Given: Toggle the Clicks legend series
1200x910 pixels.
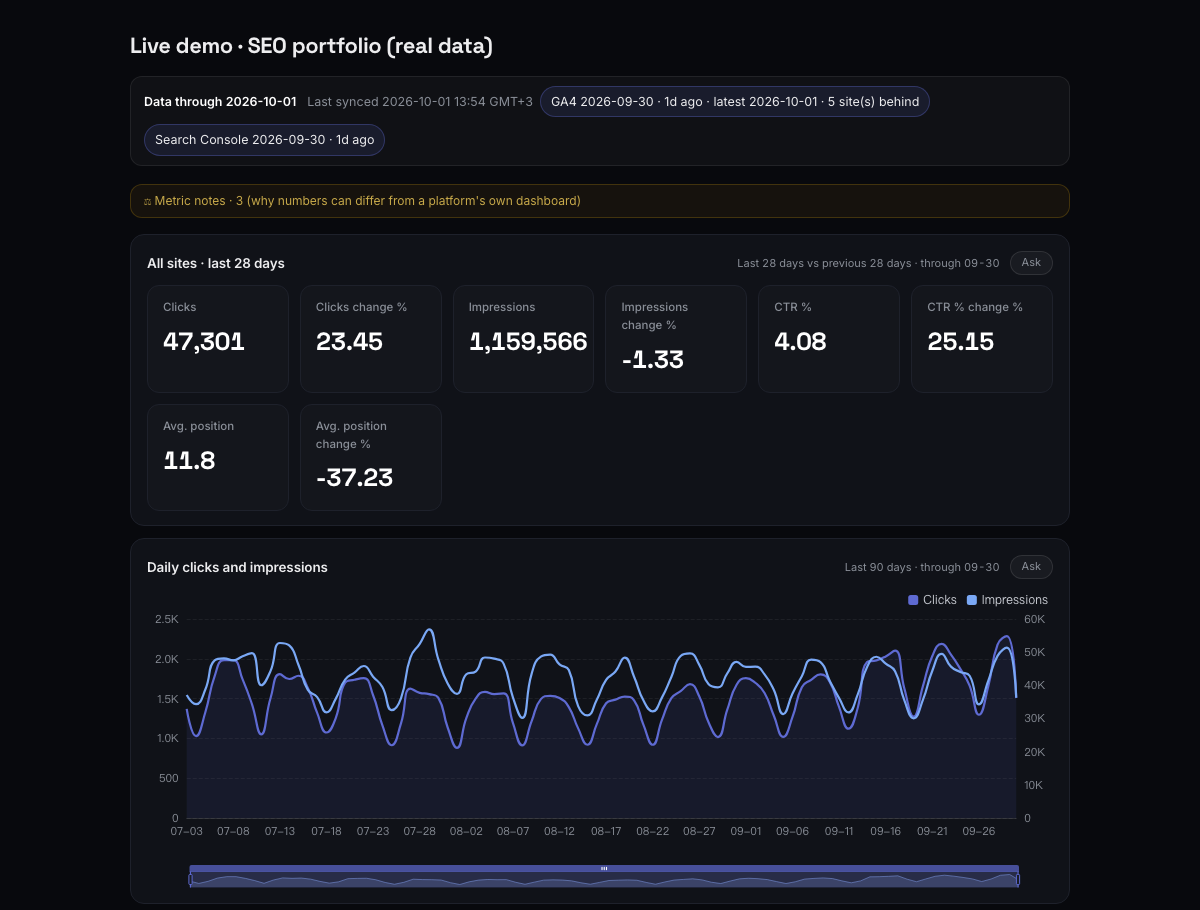Looking at the screenshot, I should [x=932, y=600].
